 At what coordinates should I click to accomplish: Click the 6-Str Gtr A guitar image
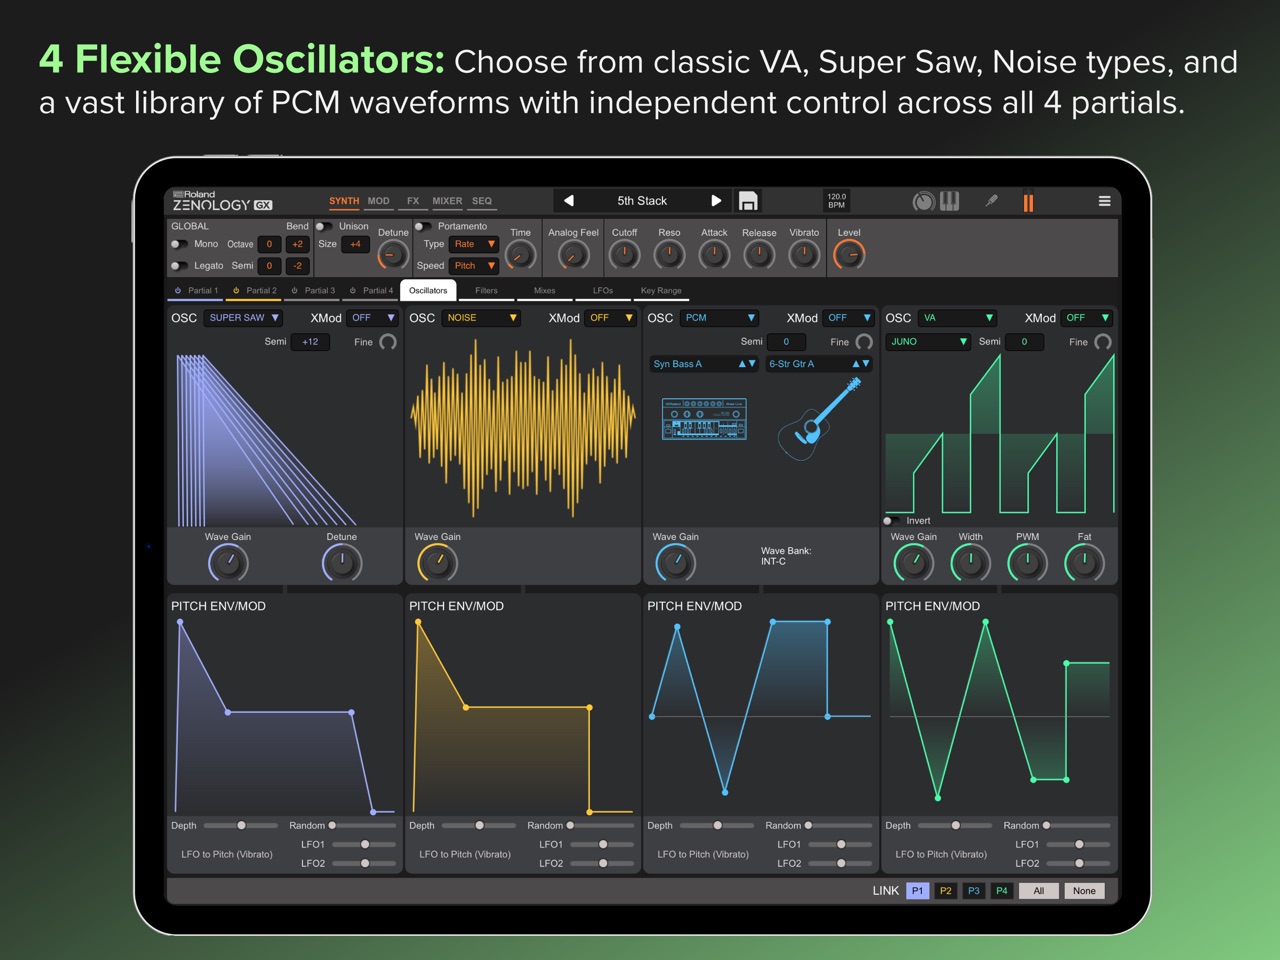819,420
